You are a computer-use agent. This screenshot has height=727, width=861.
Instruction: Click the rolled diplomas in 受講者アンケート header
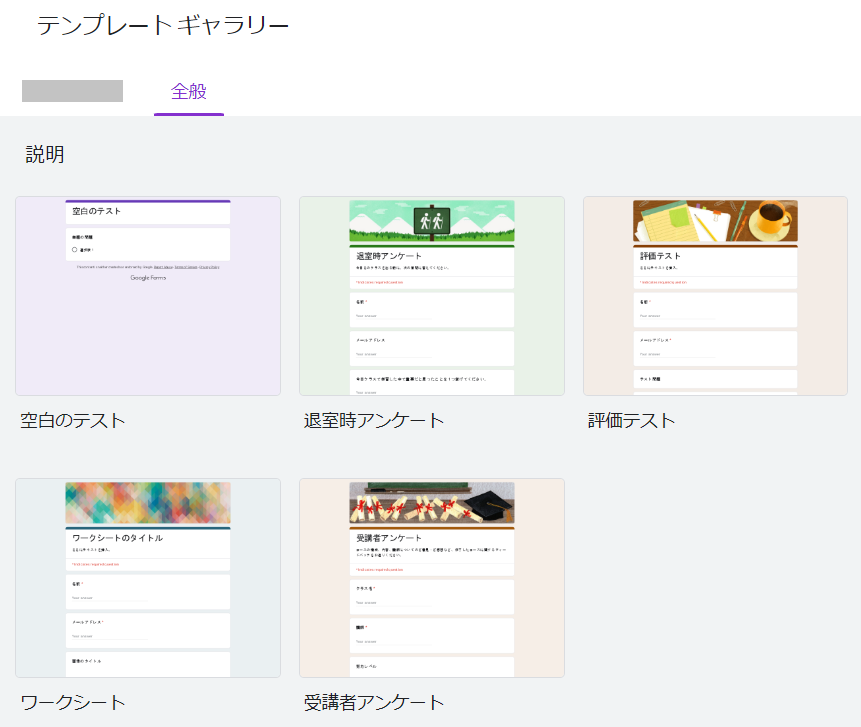(410, 508)
